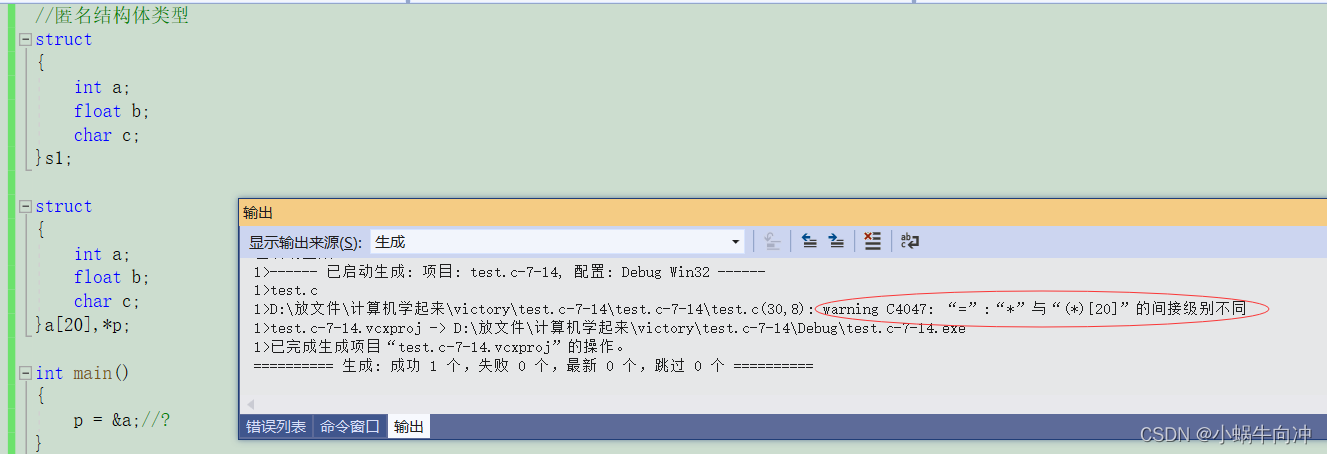Clear all output text with the toolbar icon

tap(872, 241)
